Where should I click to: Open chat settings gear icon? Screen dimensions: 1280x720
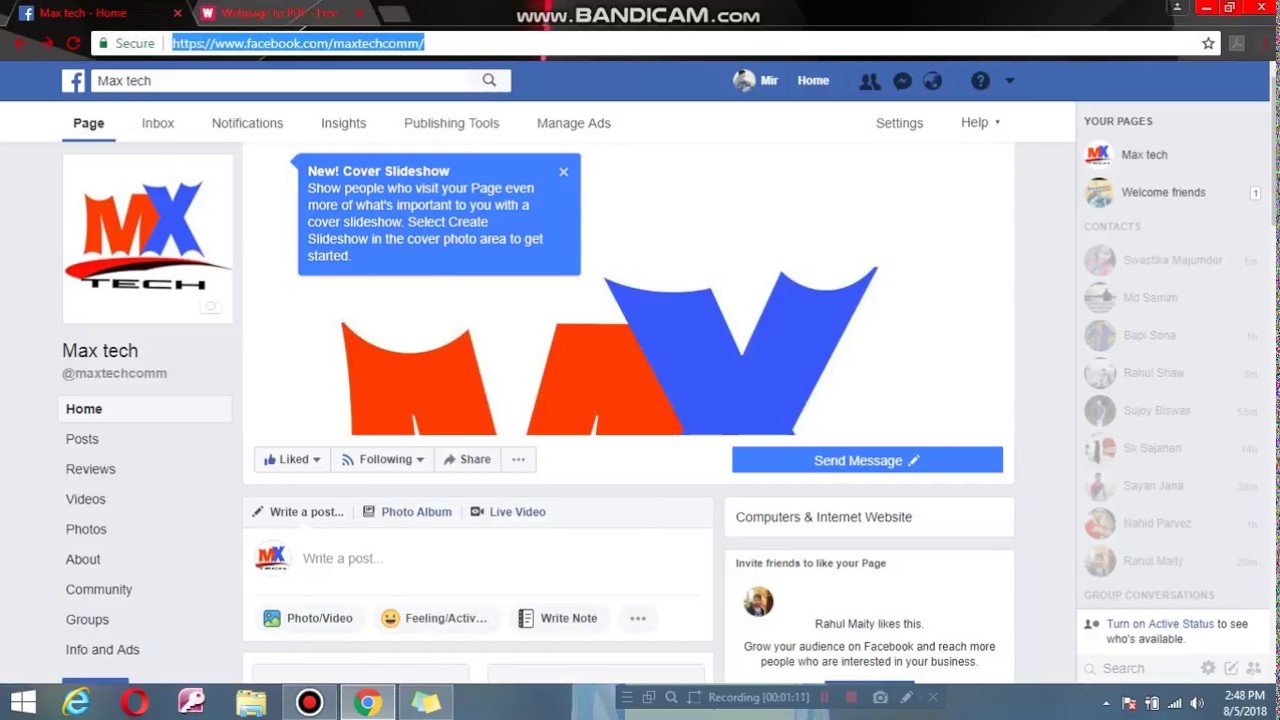pos(1208,668)
